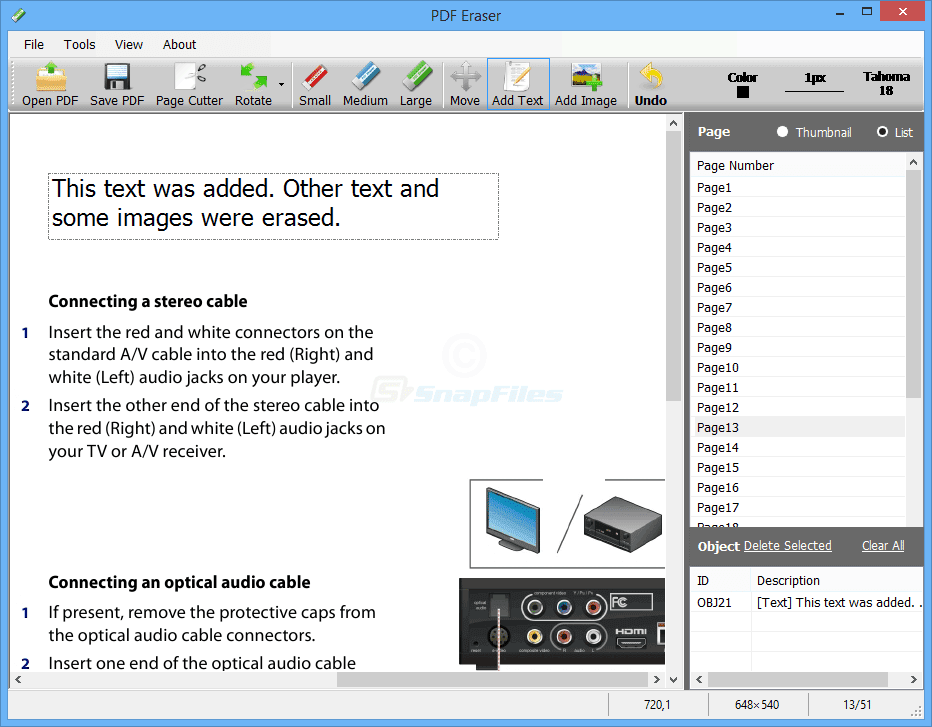Select Page14 in the page list
This screenshot has height=727, width=932.
tap(798, 448)
